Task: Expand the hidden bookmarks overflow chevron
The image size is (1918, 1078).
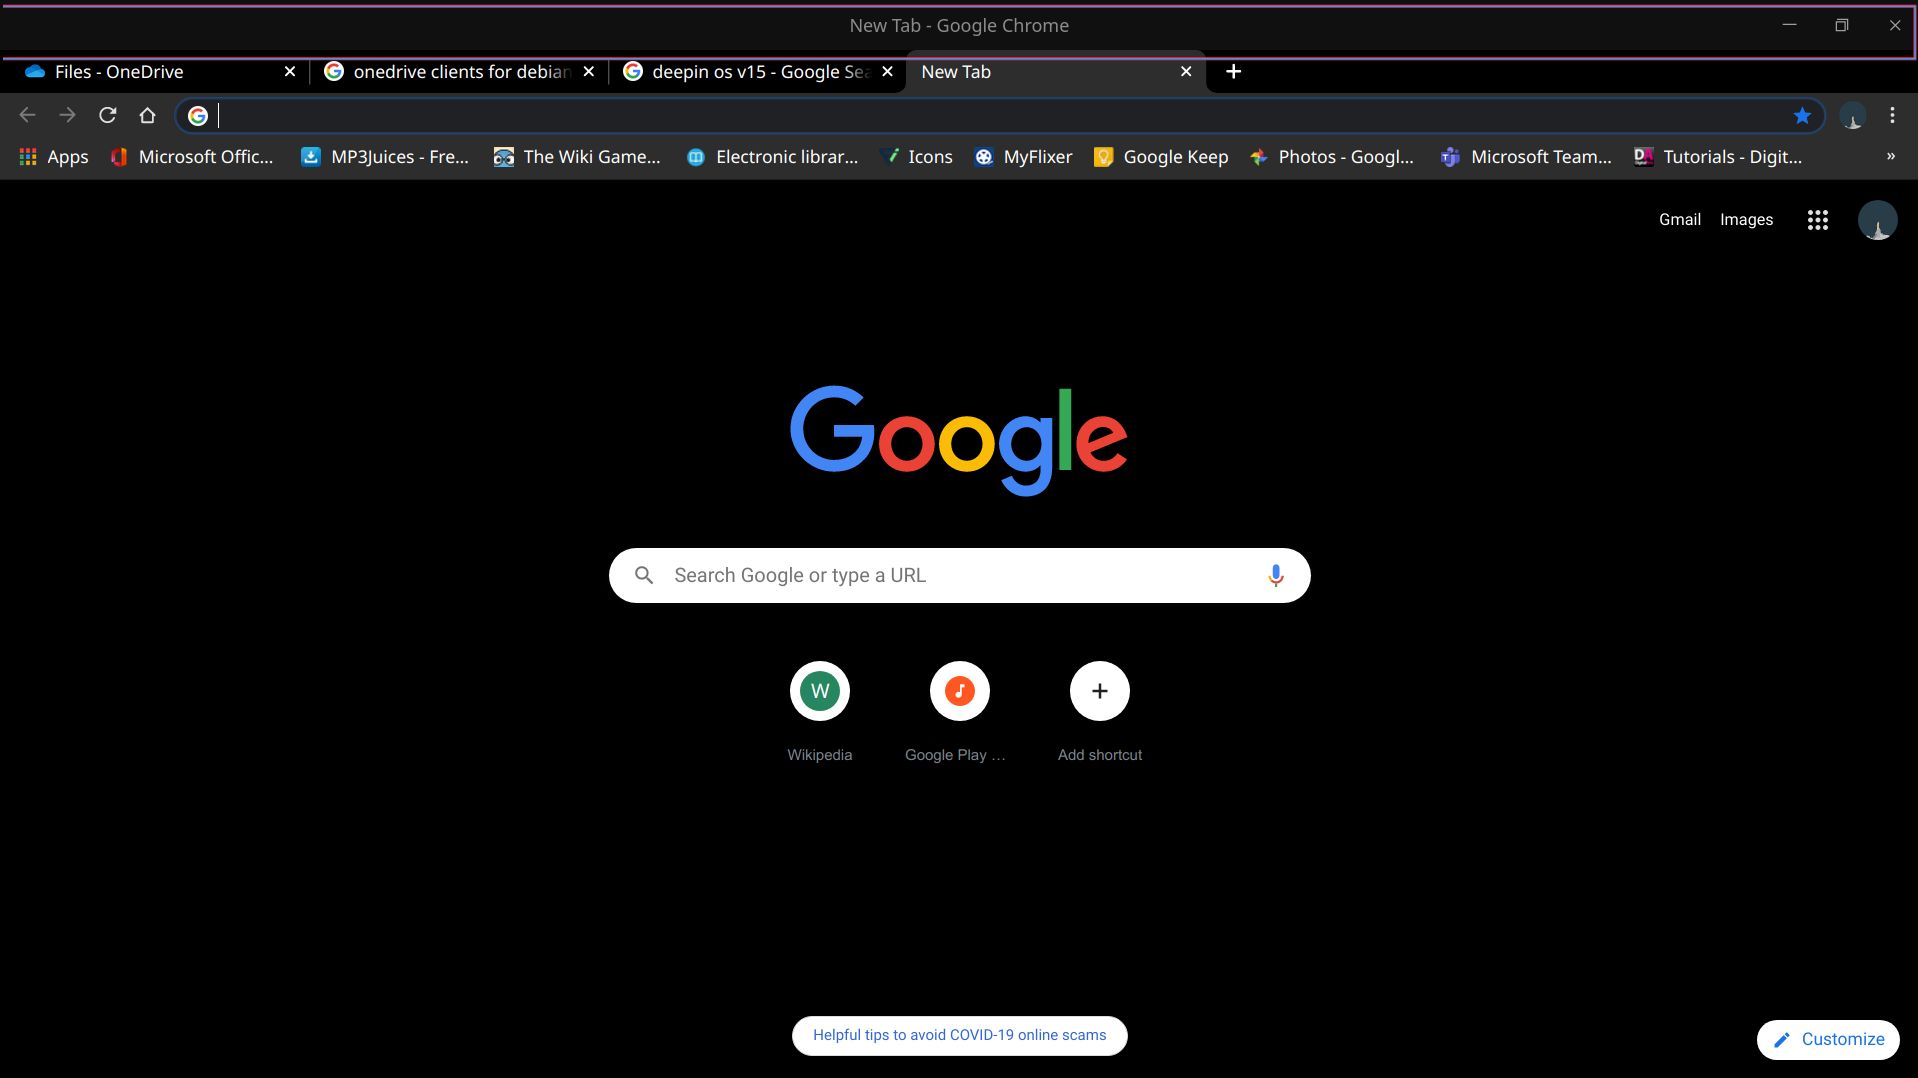Action: coord(1890,157)
